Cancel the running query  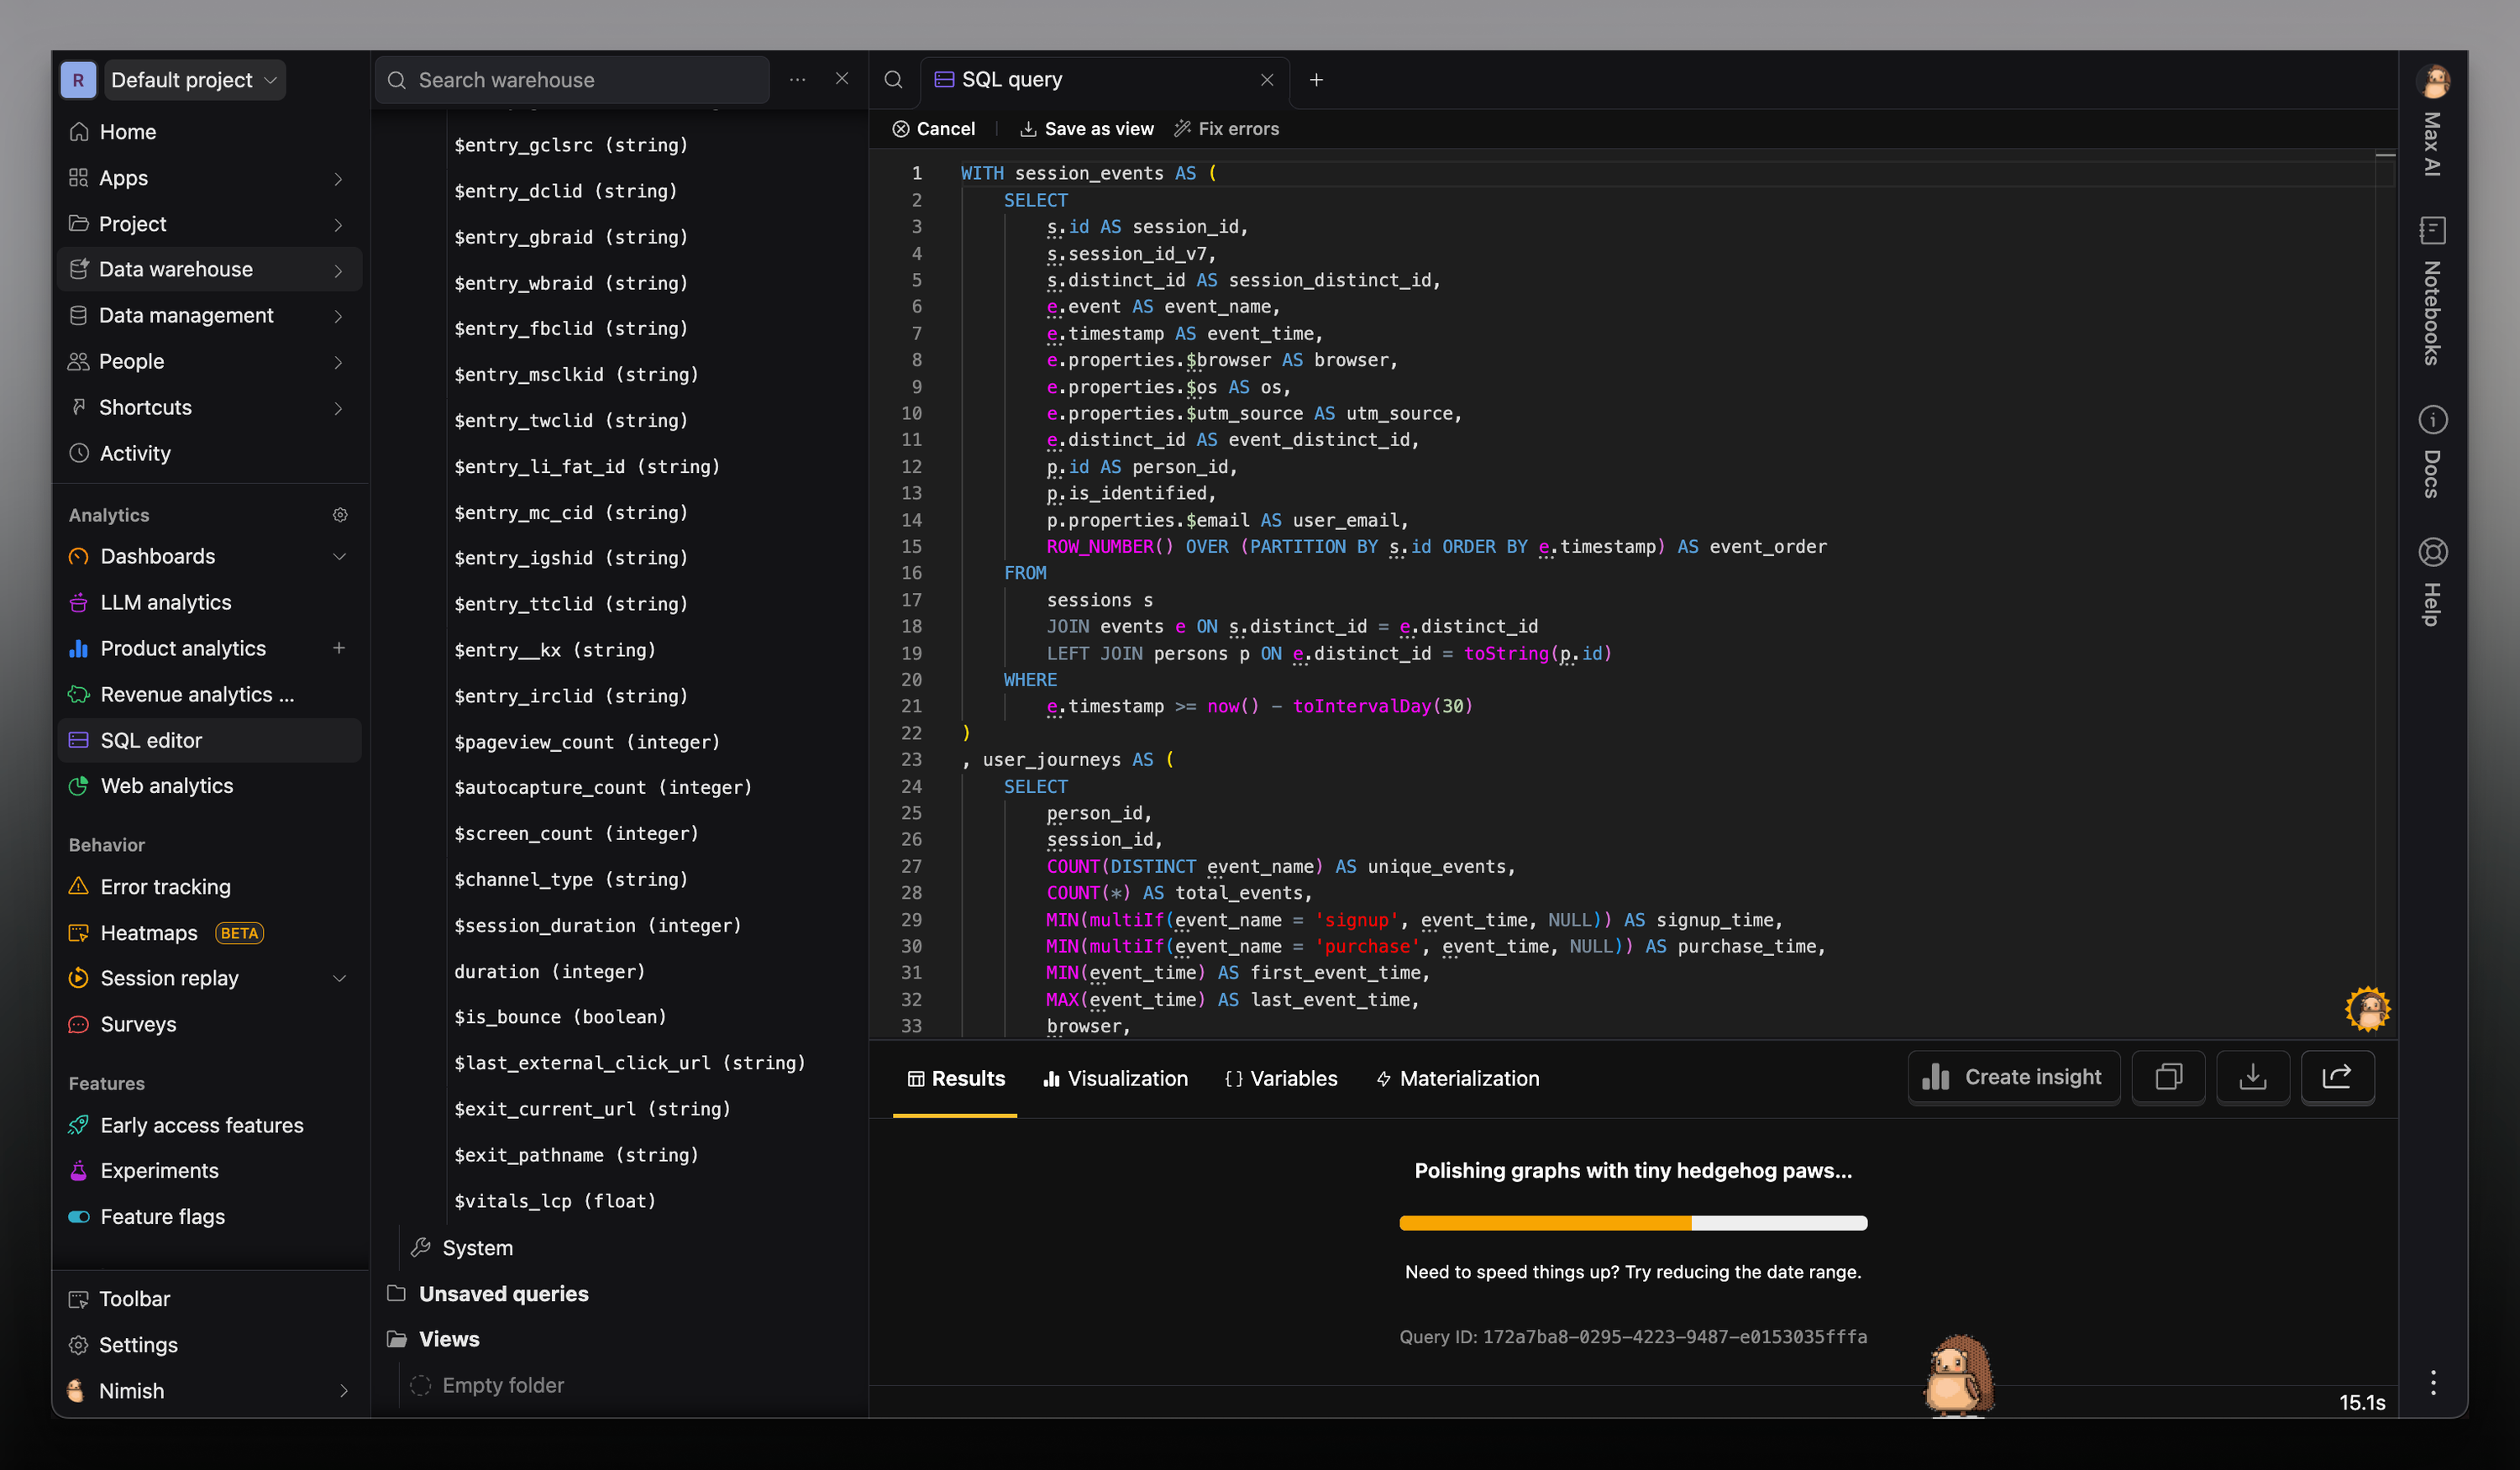click(x=933, y=129)
